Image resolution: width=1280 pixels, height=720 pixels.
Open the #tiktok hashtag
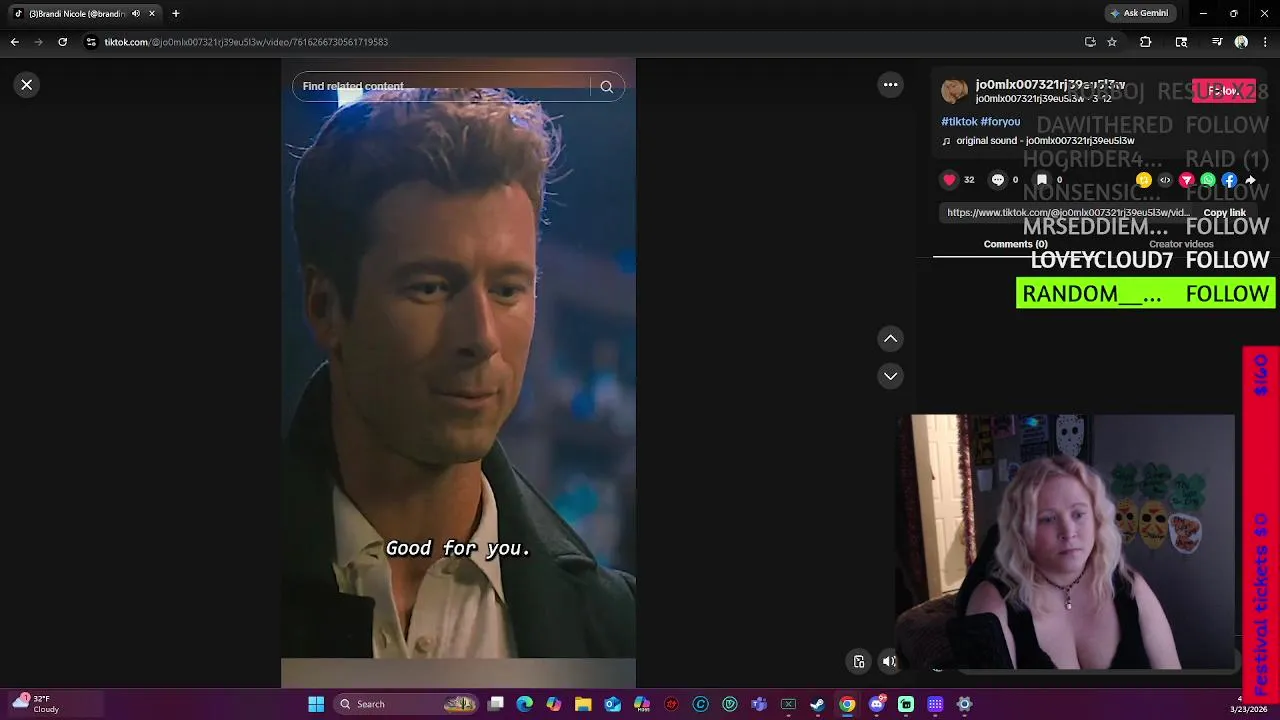click(x=959, y=122)
